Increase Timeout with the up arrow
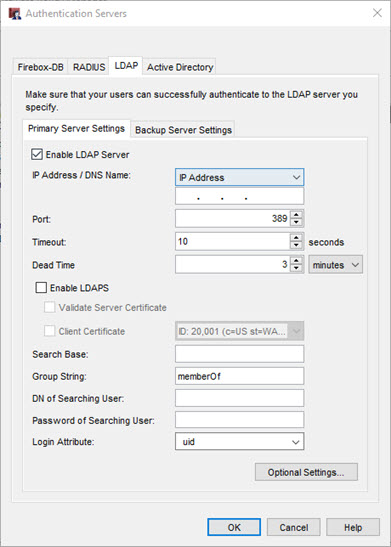 click(296, 238)
